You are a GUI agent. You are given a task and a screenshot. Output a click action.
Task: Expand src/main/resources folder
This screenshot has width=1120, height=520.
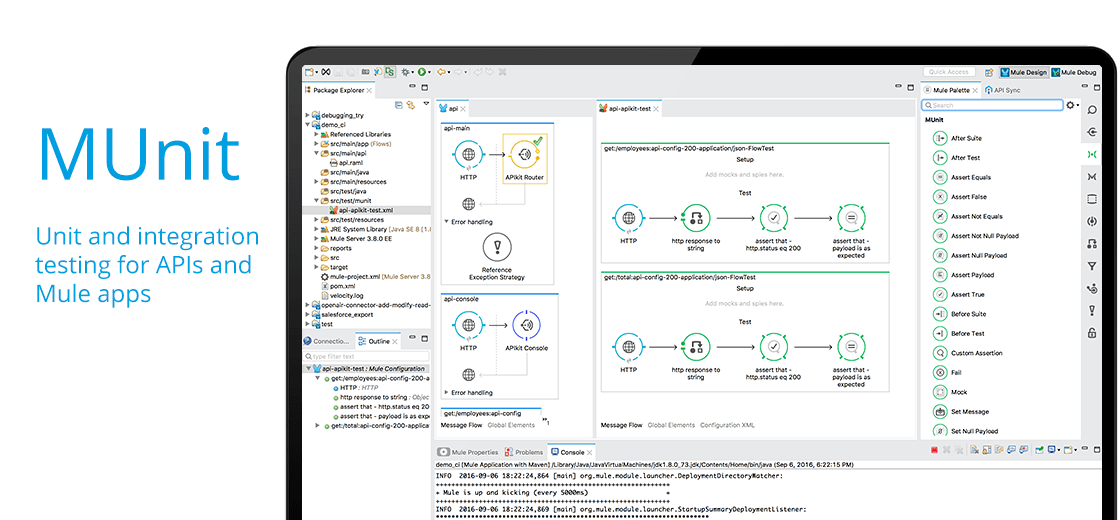(316, 181)
